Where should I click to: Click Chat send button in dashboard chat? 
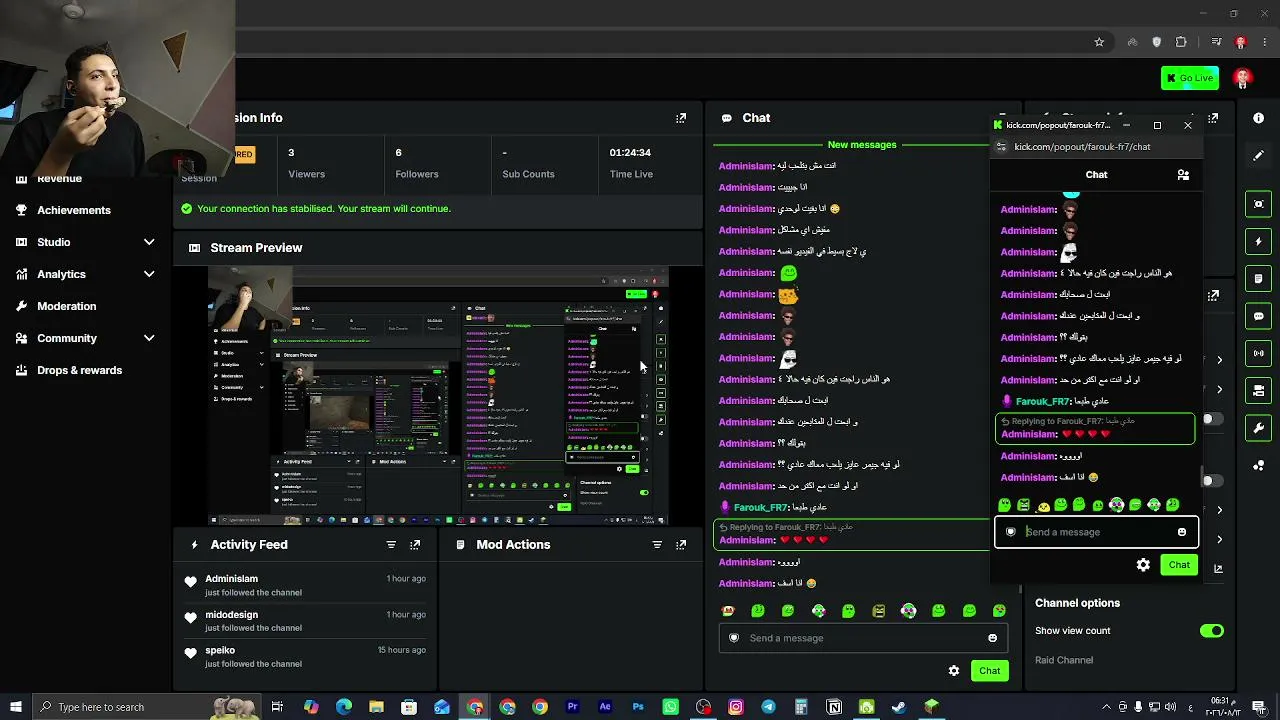point(989,671)
